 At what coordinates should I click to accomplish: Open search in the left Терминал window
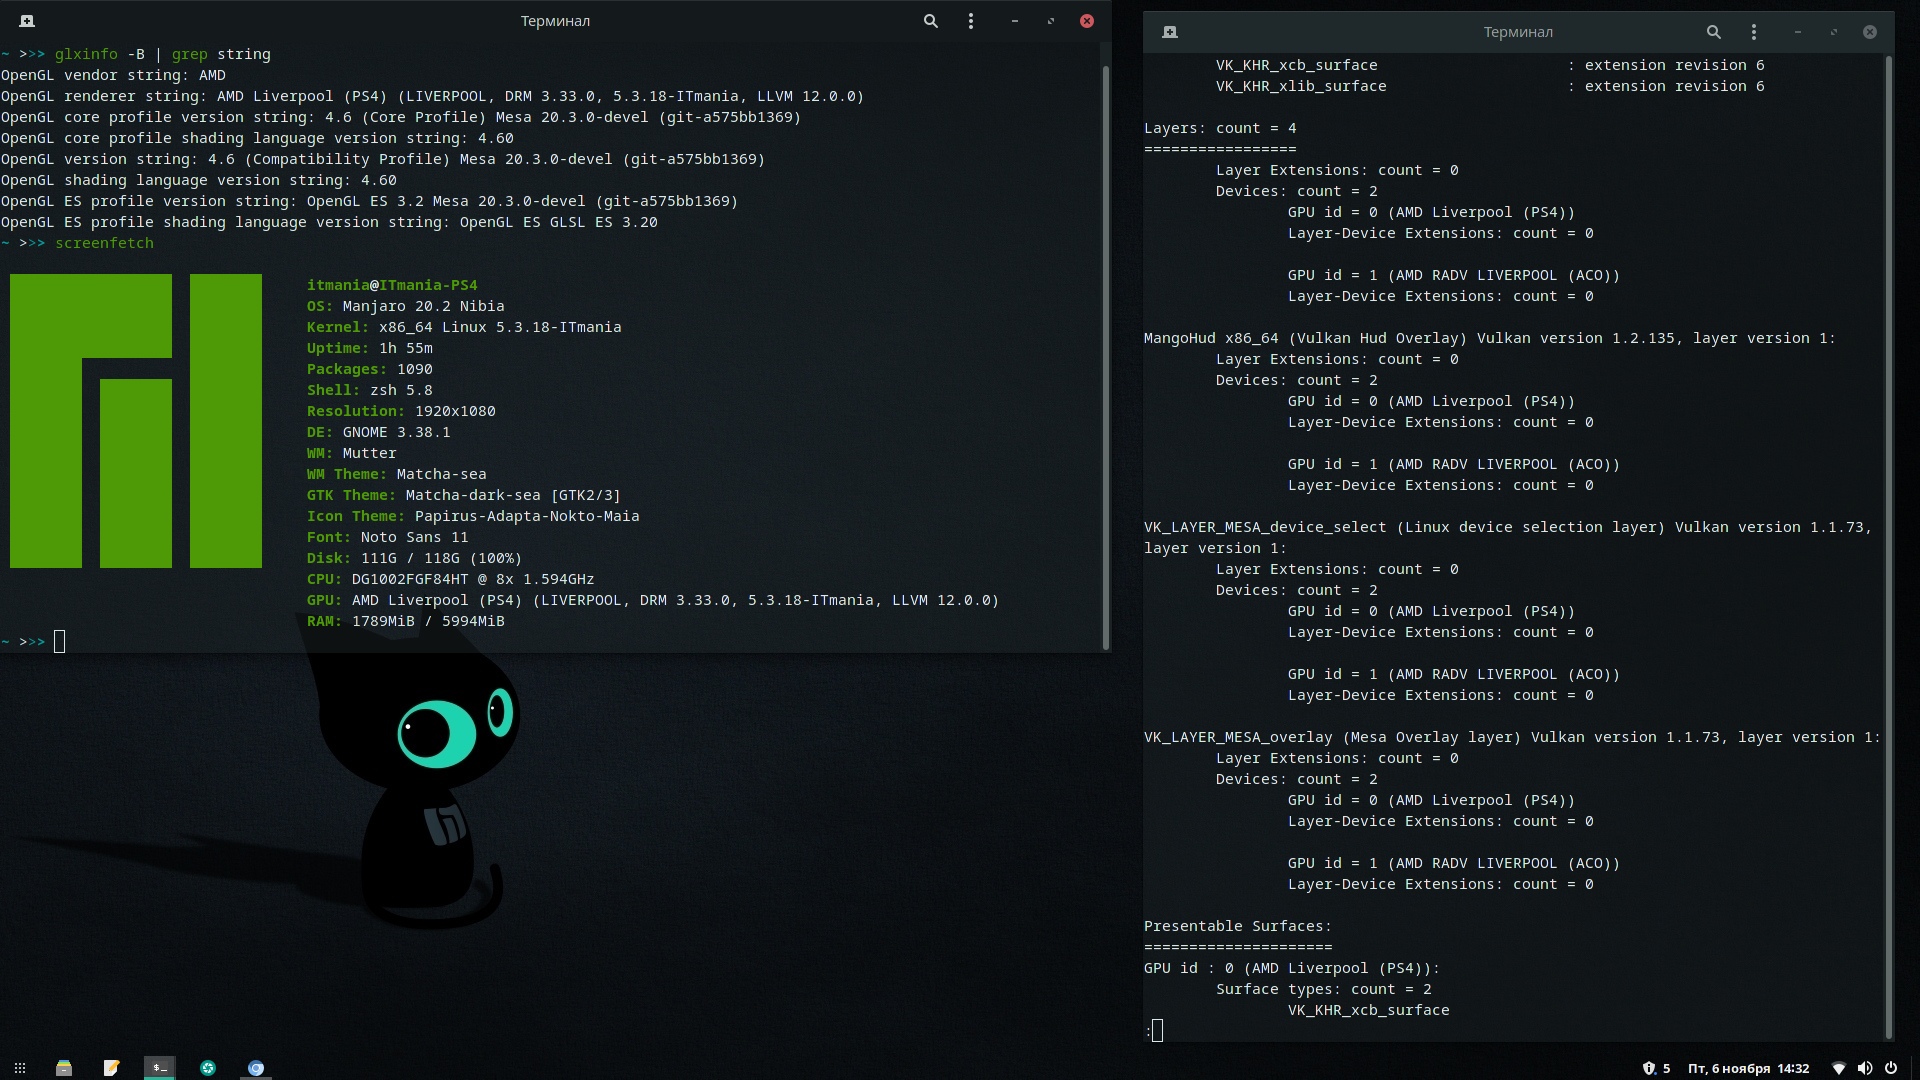(930, 20)
